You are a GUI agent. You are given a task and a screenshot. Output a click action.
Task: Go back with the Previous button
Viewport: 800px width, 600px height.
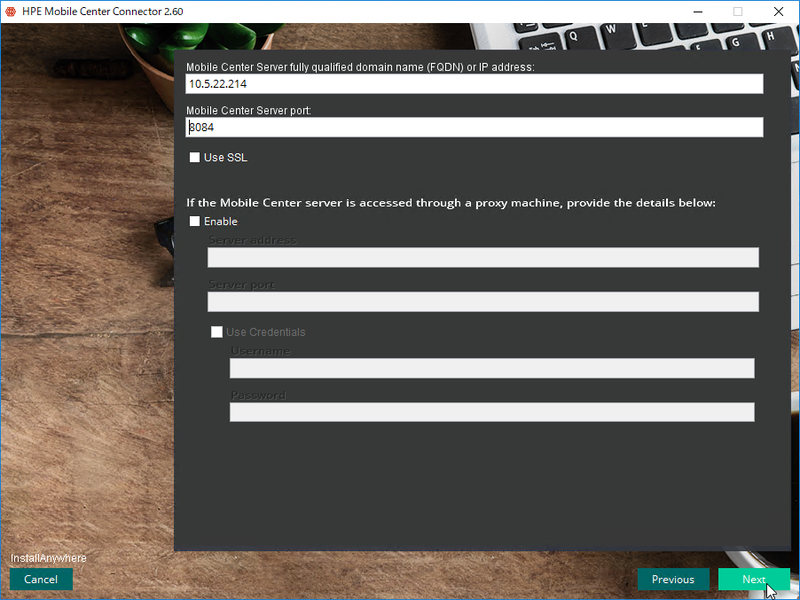pyautogui.click(x=673, y=579)
